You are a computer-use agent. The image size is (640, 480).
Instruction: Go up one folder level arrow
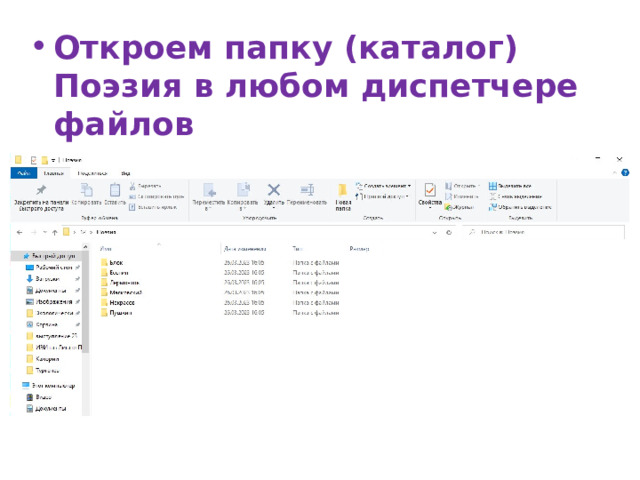click(x=55, y=232)
